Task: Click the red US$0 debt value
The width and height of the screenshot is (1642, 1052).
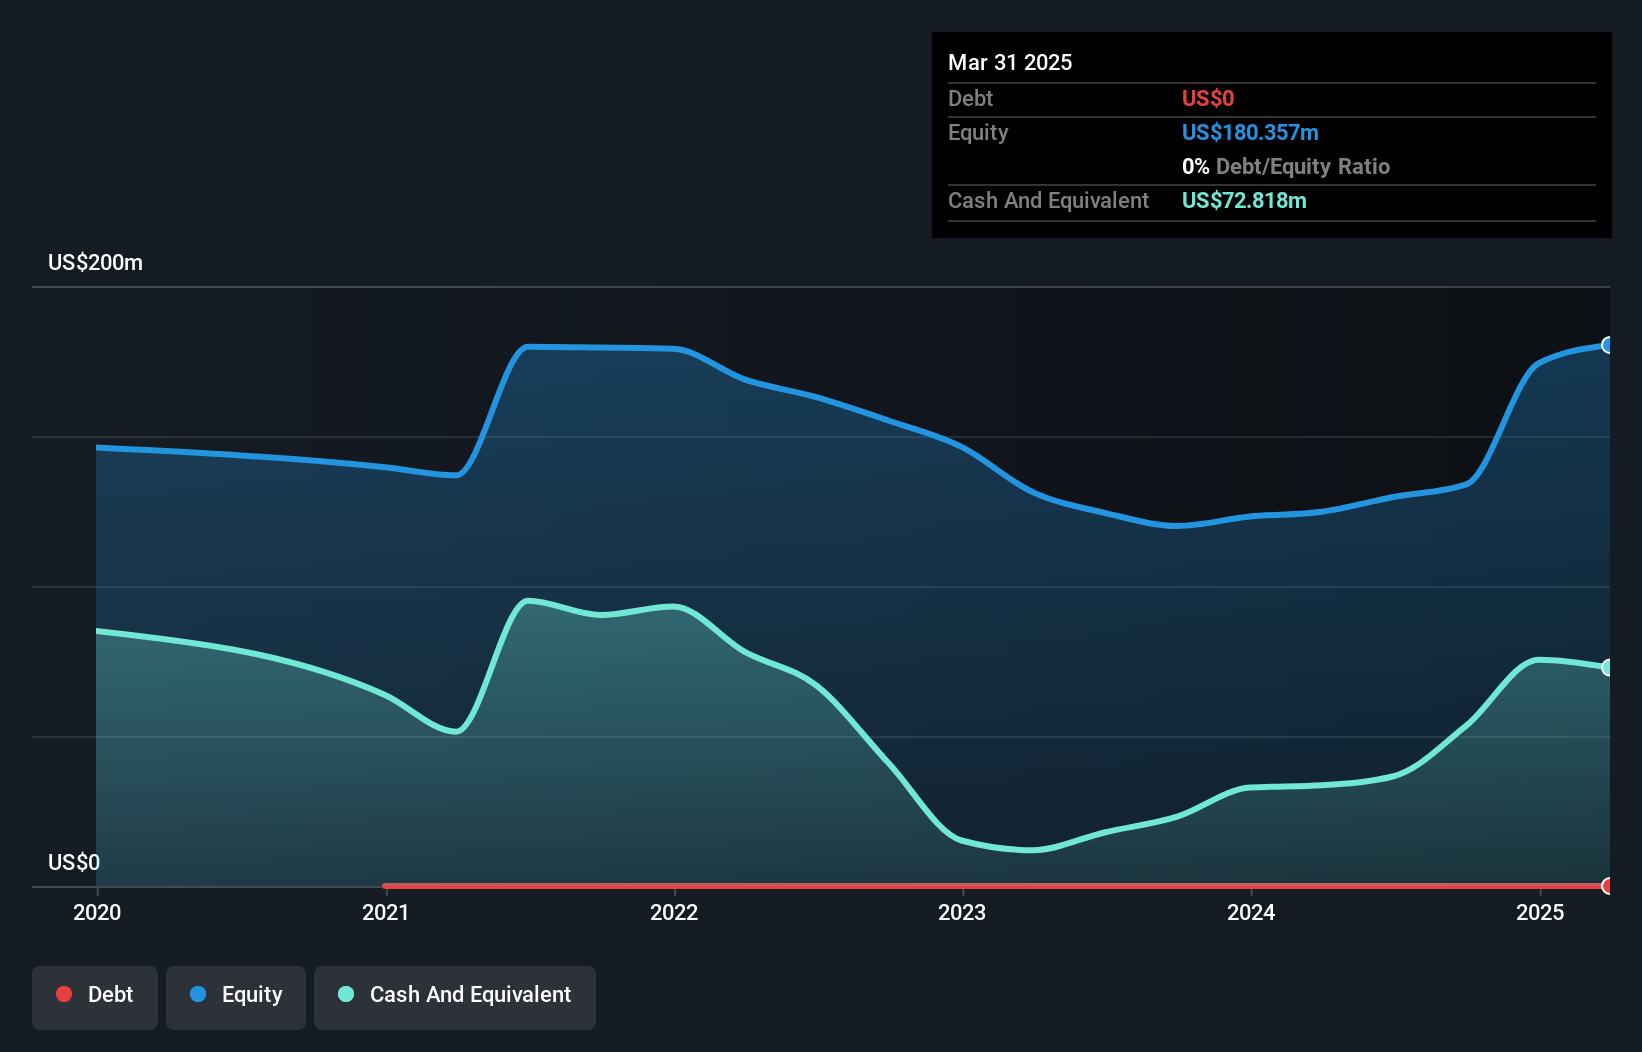Action: tap(1208, 98)
